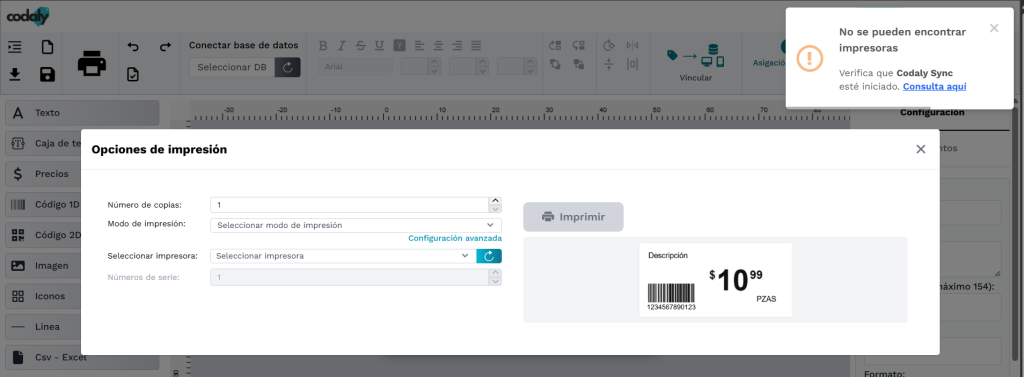
Task: Click the download arrow icon
Action: click(14, 74)
